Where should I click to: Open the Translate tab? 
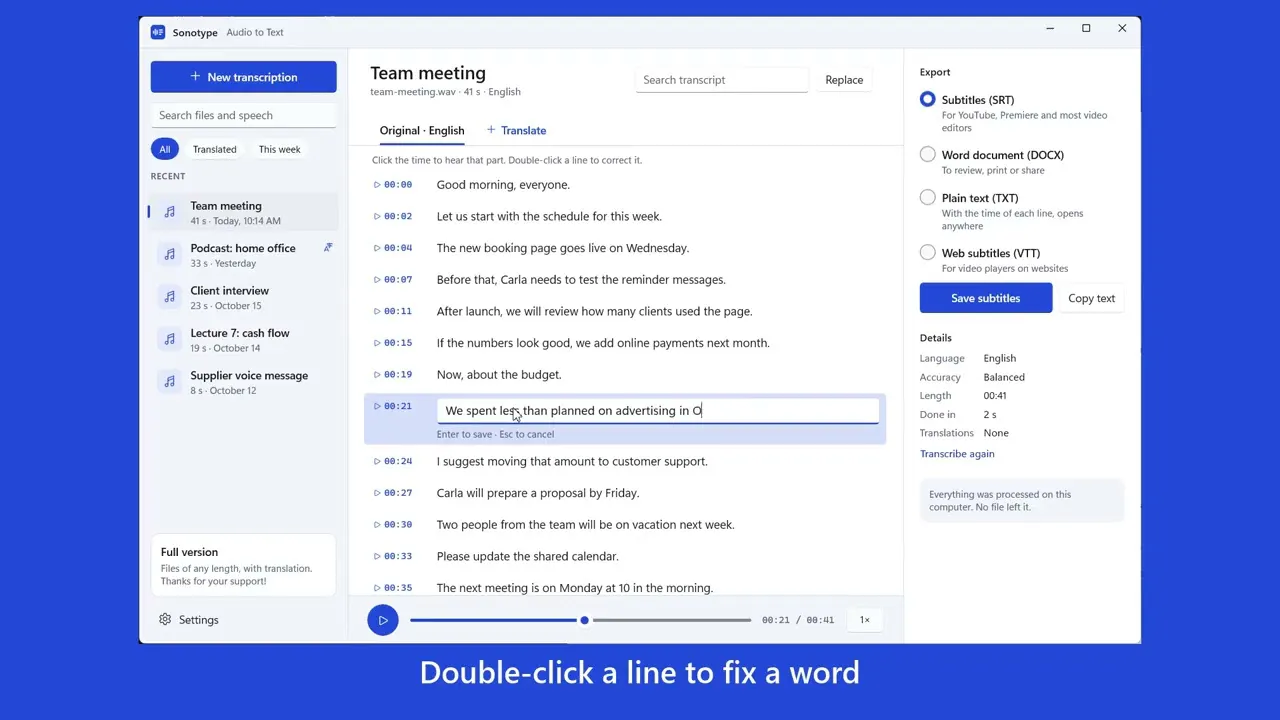pos(516,130)
